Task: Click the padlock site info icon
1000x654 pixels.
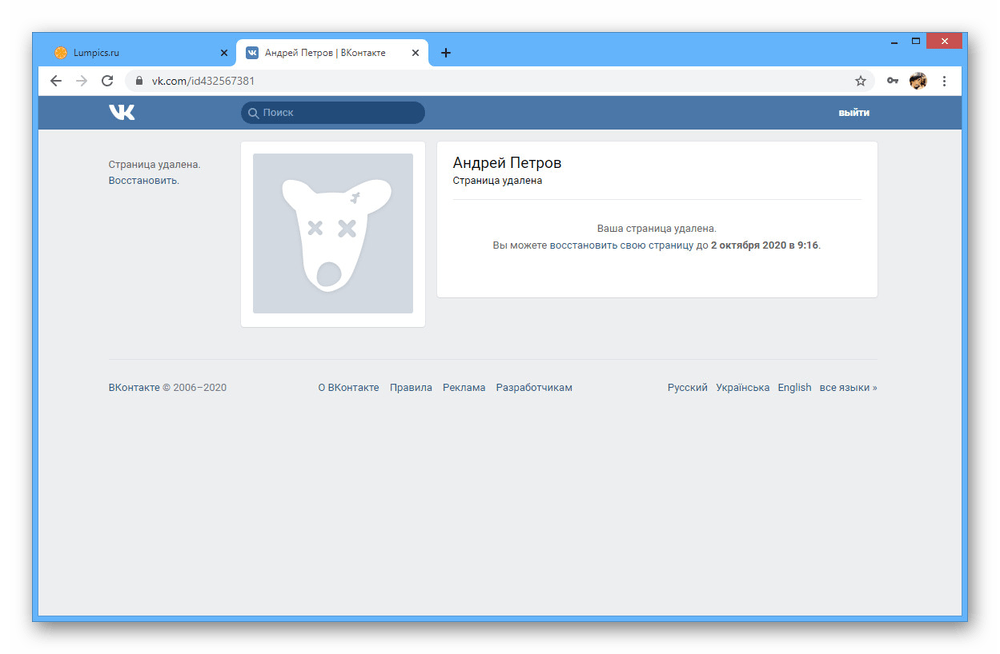Action: pos(139,81)
